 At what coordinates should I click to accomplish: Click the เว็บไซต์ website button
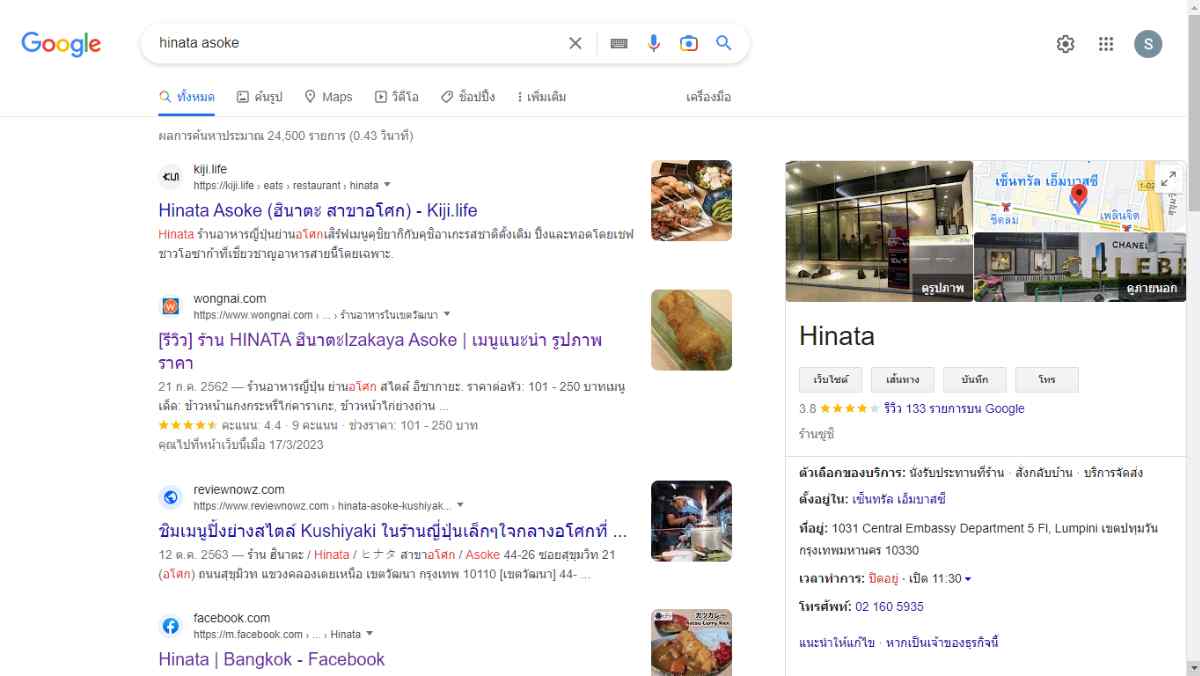(830, 380)
